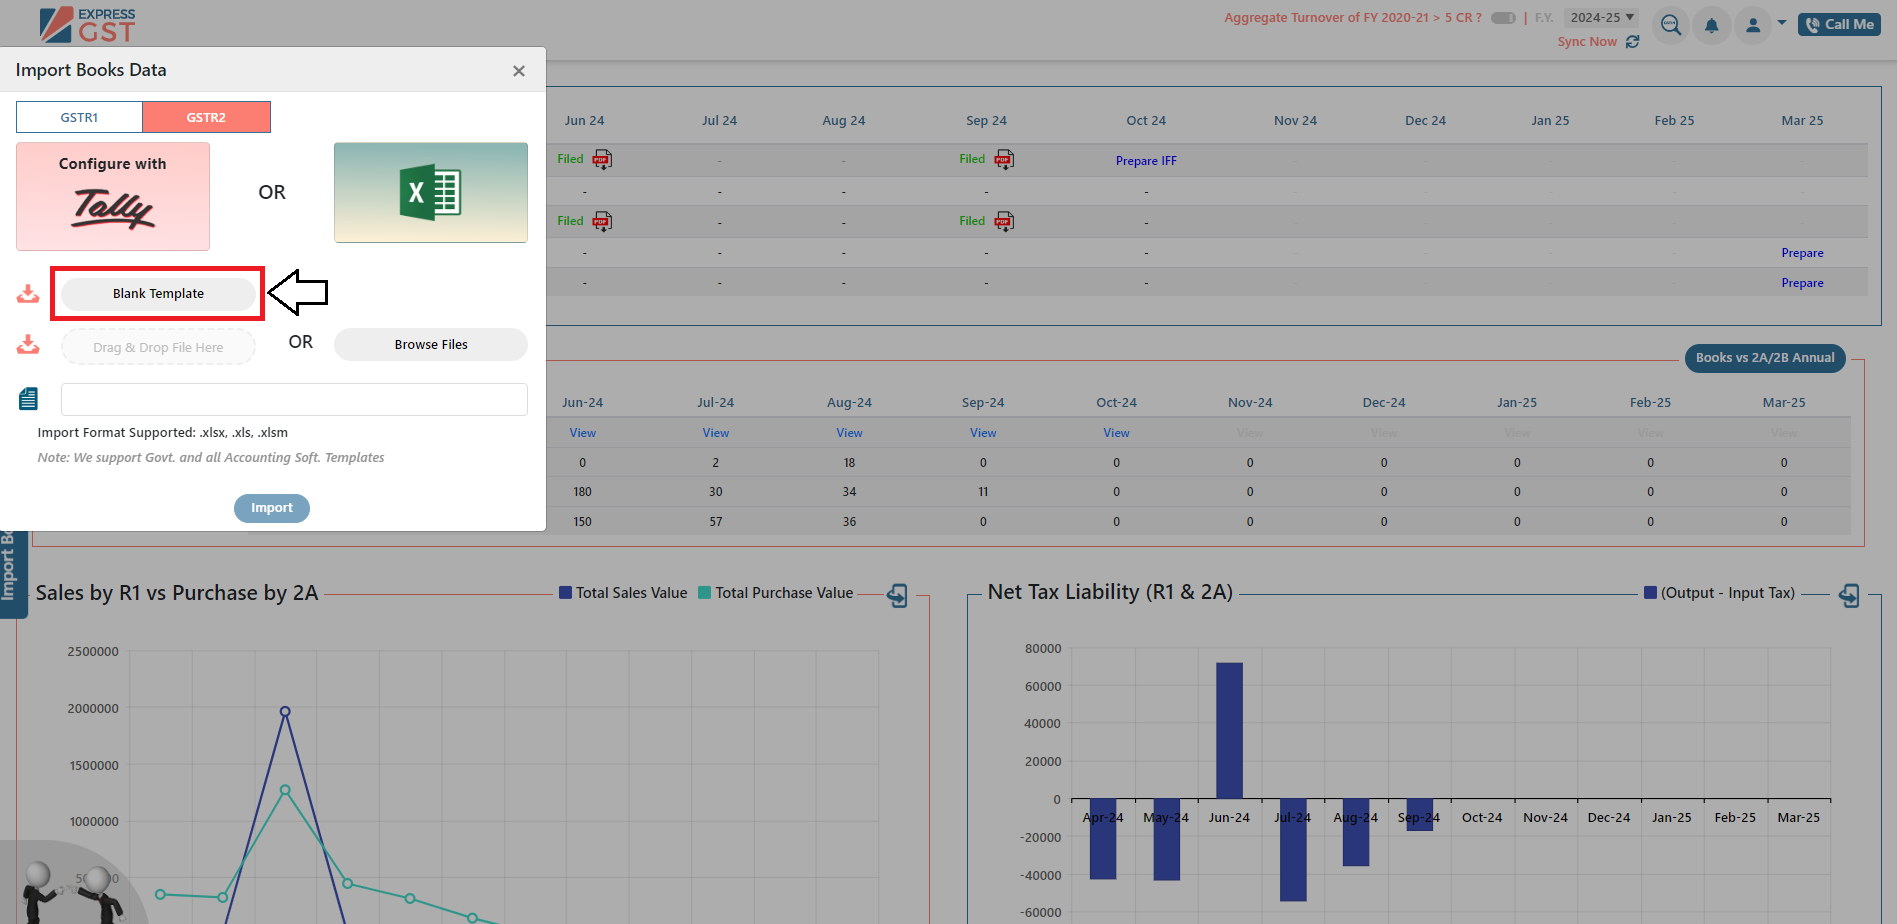Click the cell value "180" under Jun-24
Image resolution: width=1897 pixels, height=924 pixels.
[582, 492]
